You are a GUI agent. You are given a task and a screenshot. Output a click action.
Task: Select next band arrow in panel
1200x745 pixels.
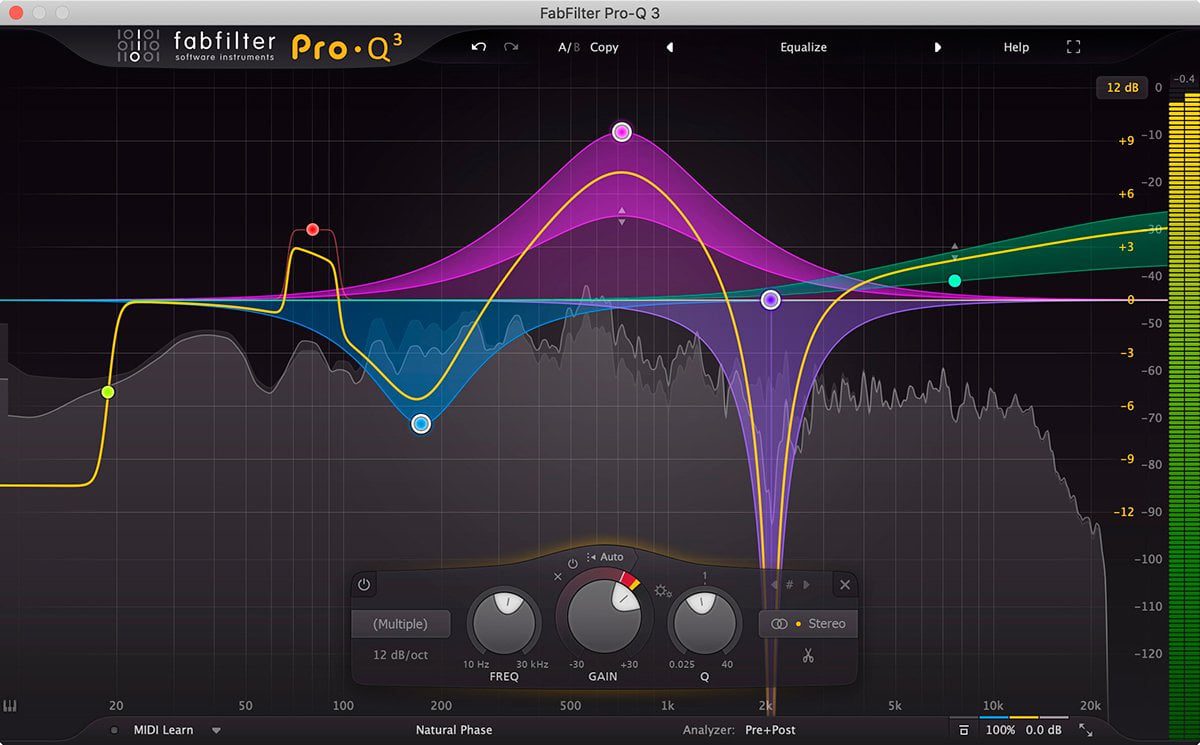pyautogui.click(x=807, y=585)
